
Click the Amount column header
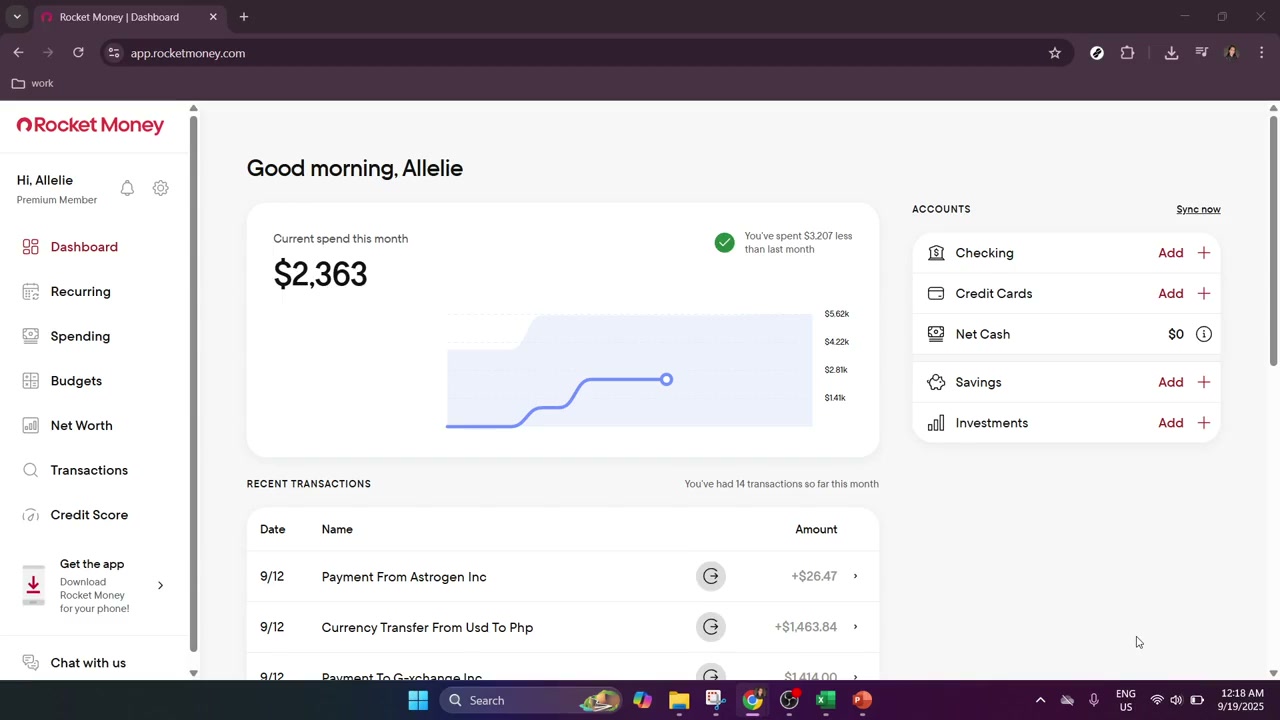pyautogui.click(x=816, y=529)
